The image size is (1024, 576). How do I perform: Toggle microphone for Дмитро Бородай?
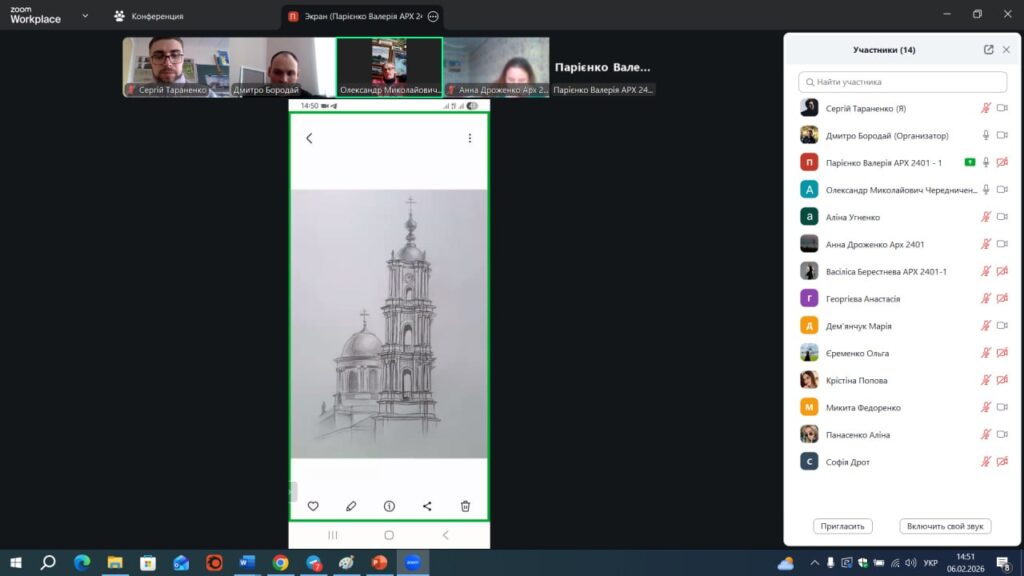985,135
